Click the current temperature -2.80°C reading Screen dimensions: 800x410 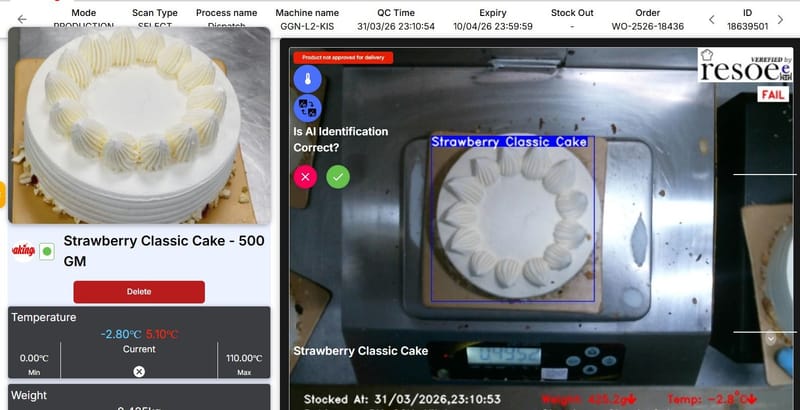121,335
